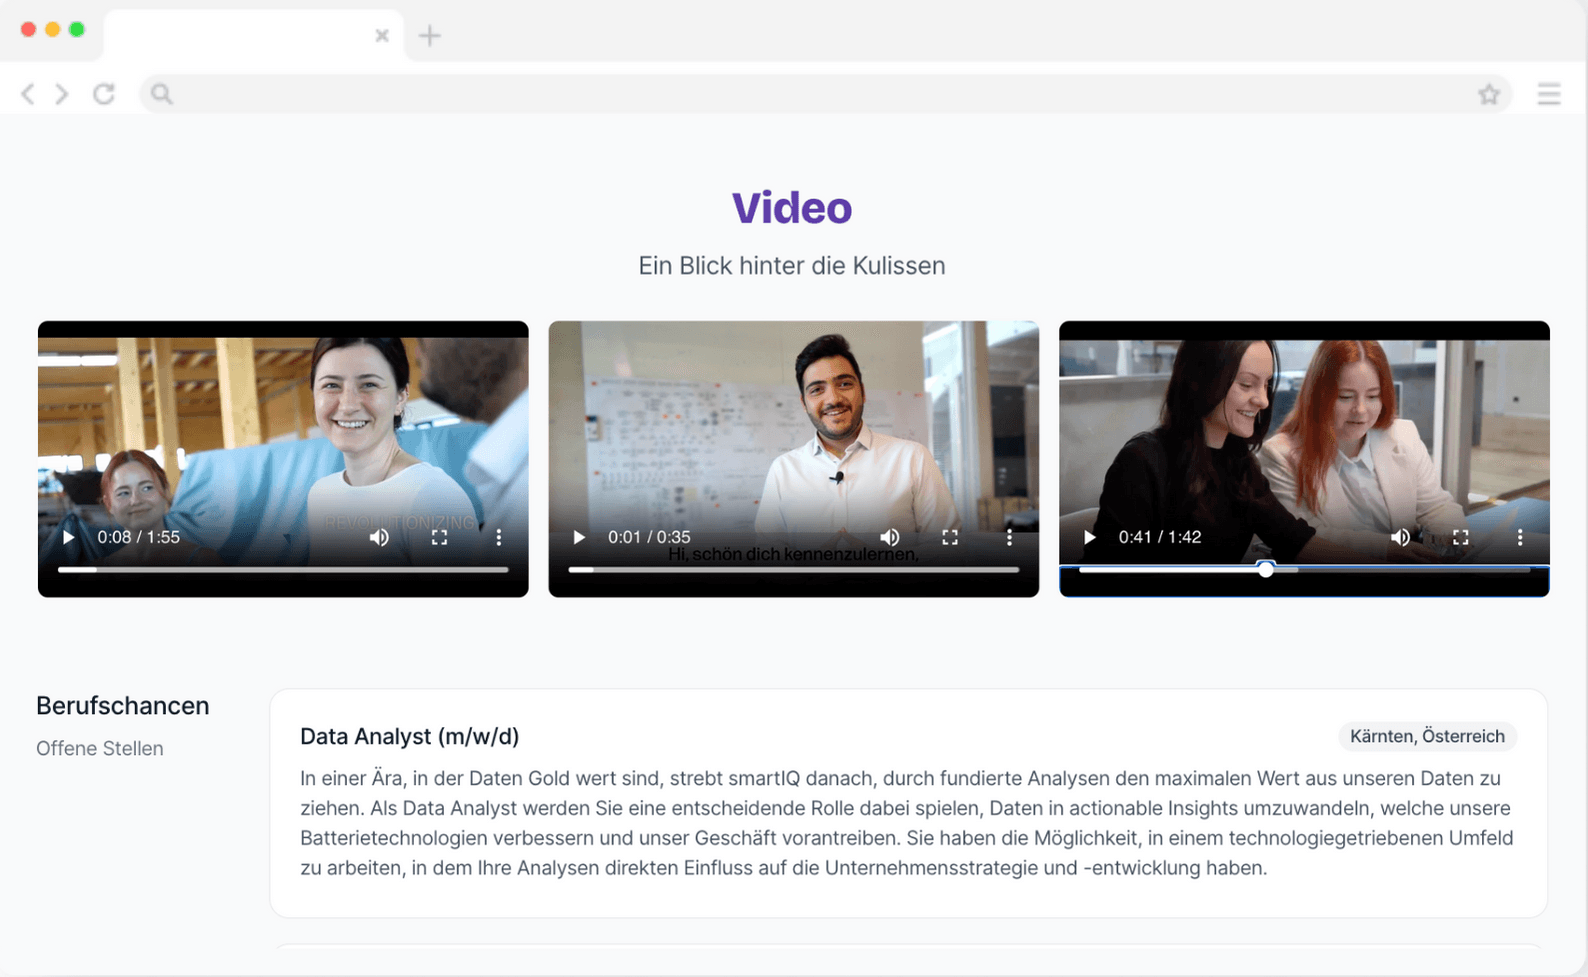This screenshot has width=1588, height=977.
Task: Click the address bar search field
Action: point(825,94)
